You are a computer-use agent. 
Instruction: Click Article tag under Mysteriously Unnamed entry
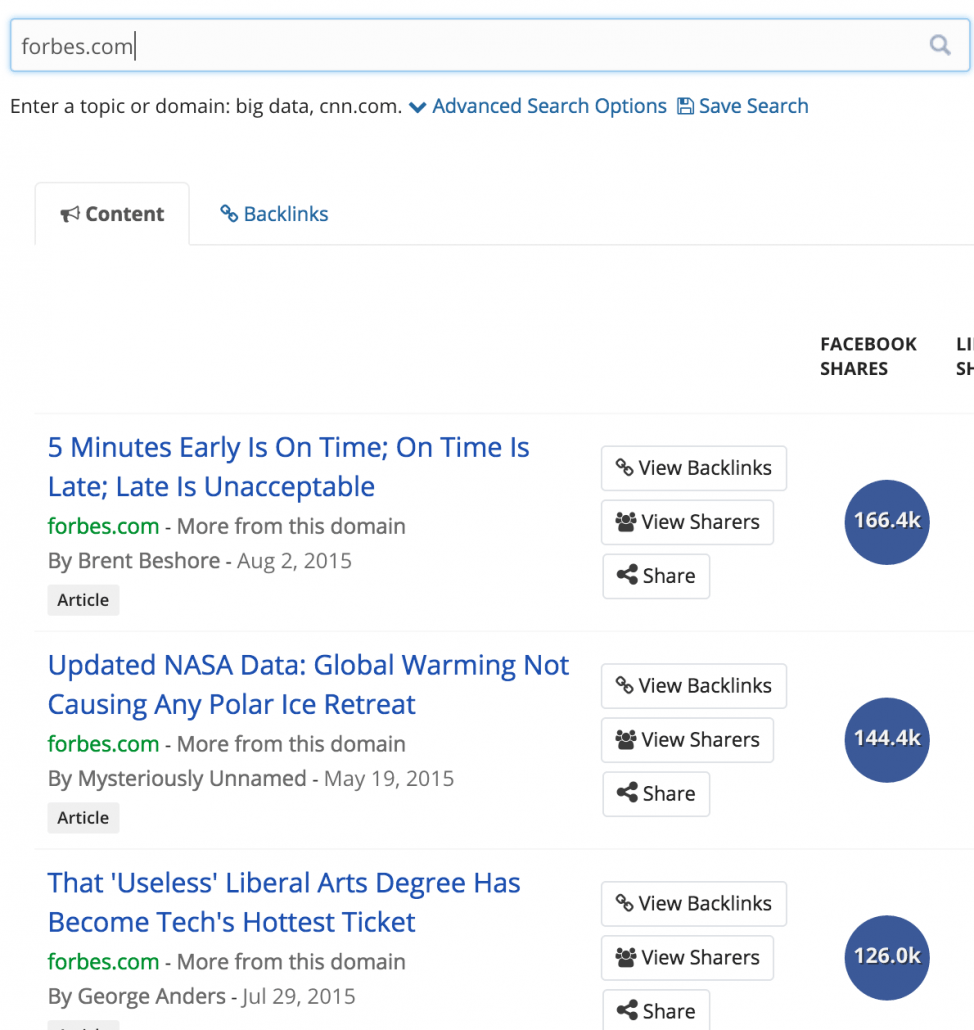click(x=83, y=818)
